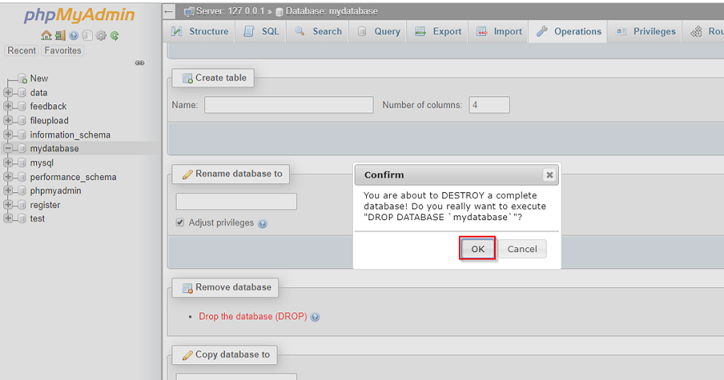Screen dimensions: 724x380
Task: Expand the phpmyadmin database node
Action: 8,190
